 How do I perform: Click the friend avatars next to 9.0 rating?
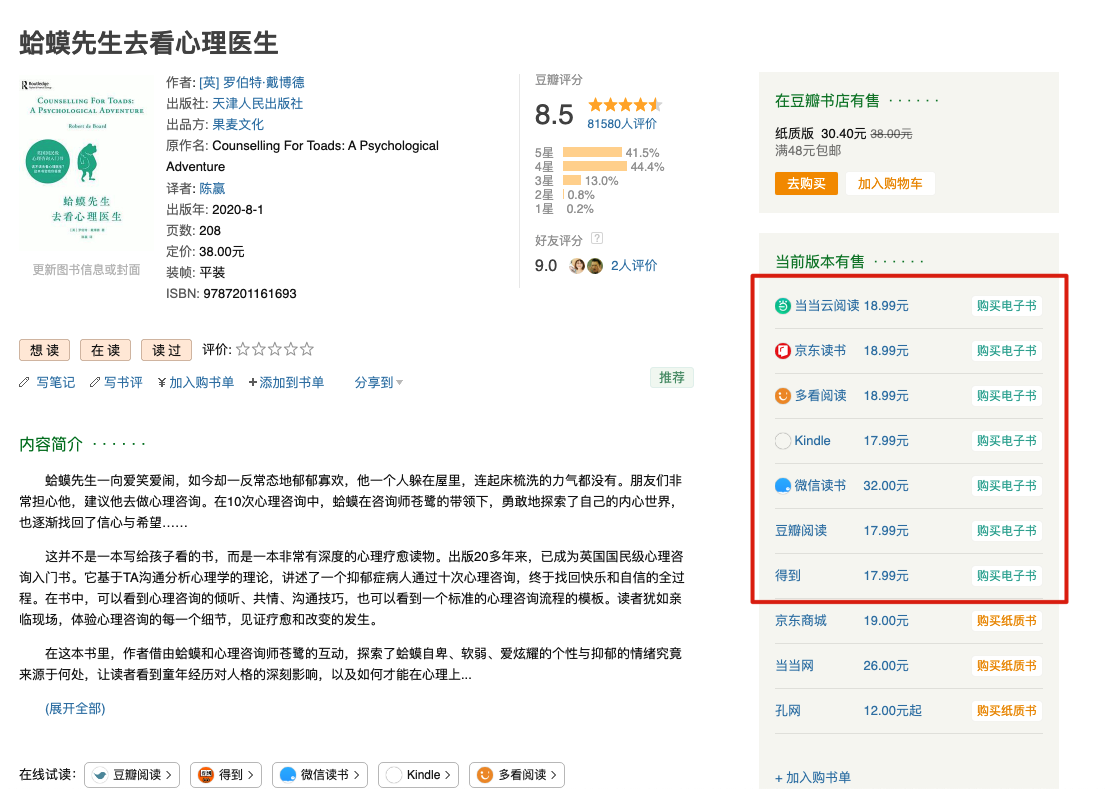pos(586,266)
